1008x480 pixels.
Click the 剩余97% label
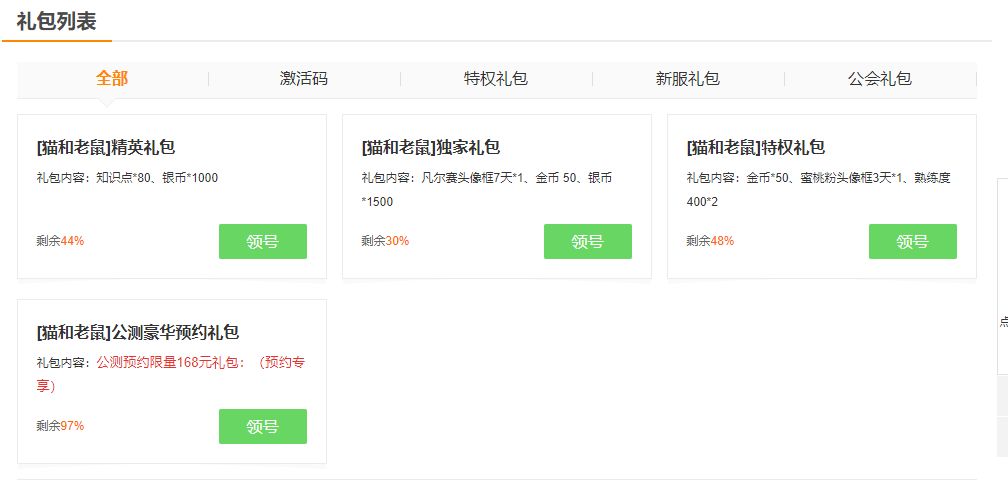60,425
